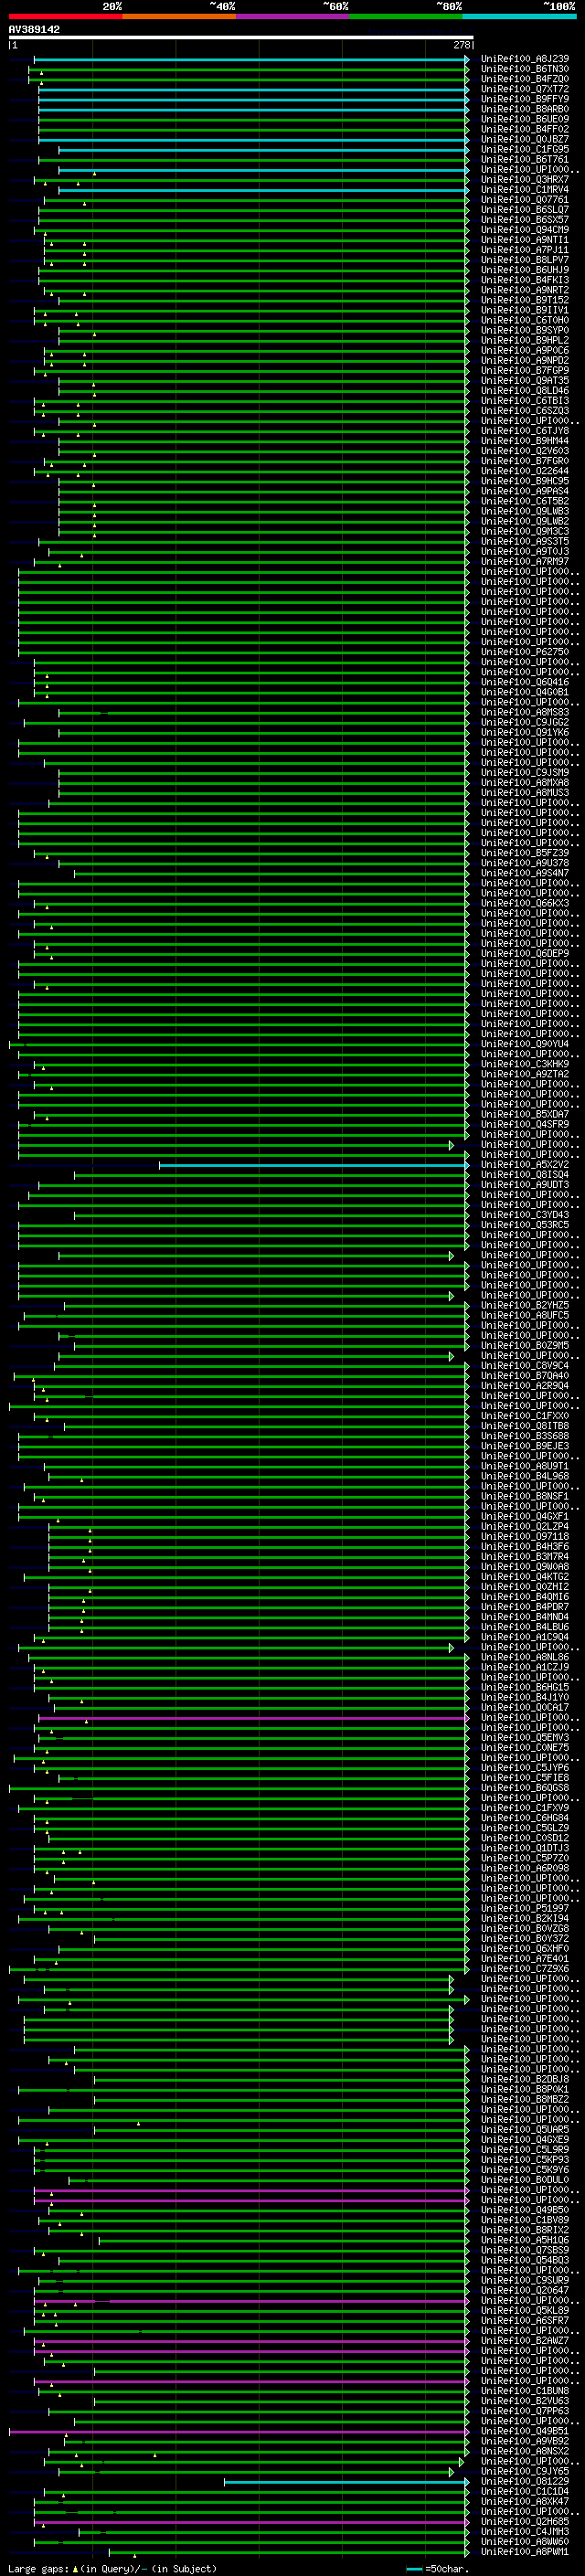Click the white query bar spanning 1 to 278
This screenshot has width=585, height=2576.
point(241,38)
